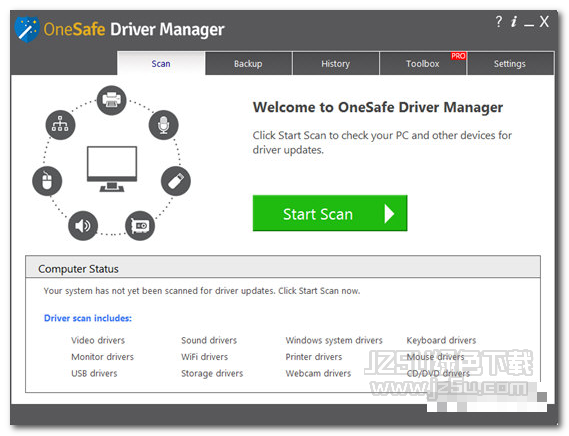The height and width of the screenshot is (436, 569).
Task: Click 'Storage drivers' text
Action: [x=212, y=373]
